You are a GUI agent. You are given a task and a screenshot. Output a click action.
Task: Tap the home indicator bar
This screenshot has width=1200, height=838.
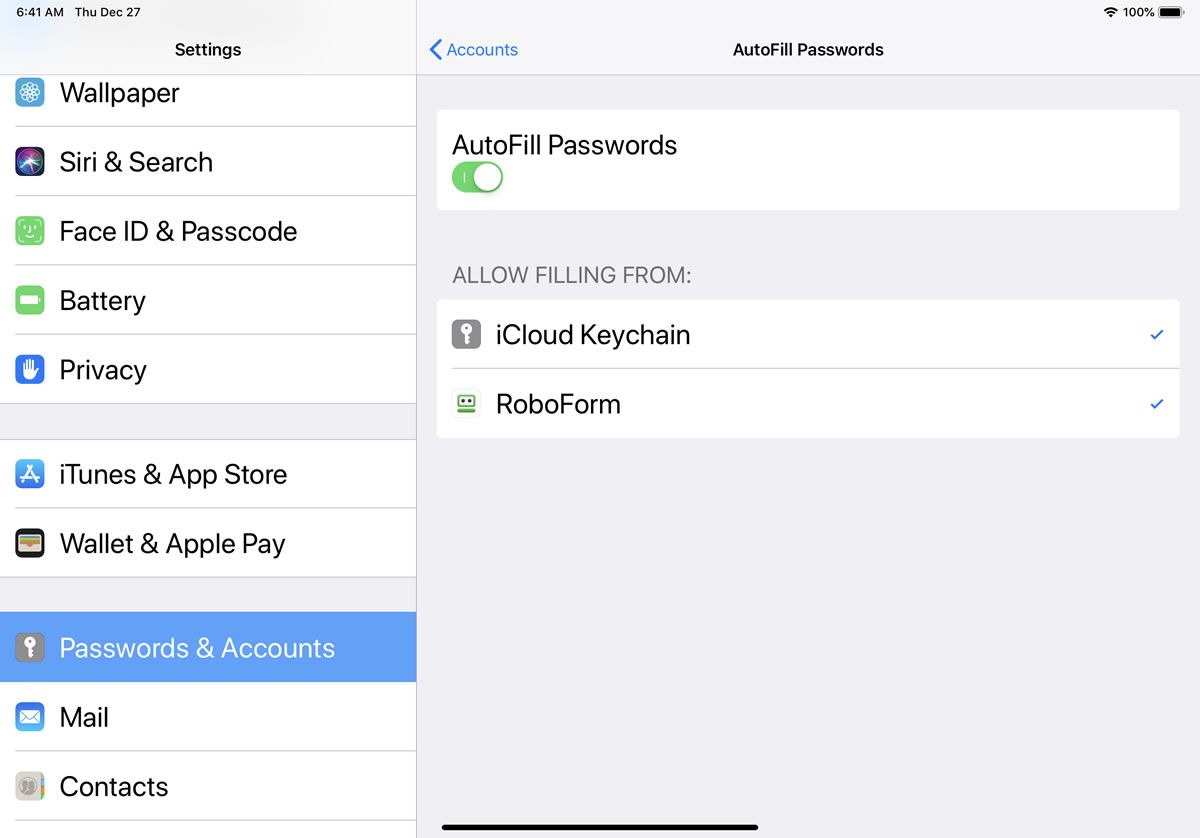[x=600, y=828]
